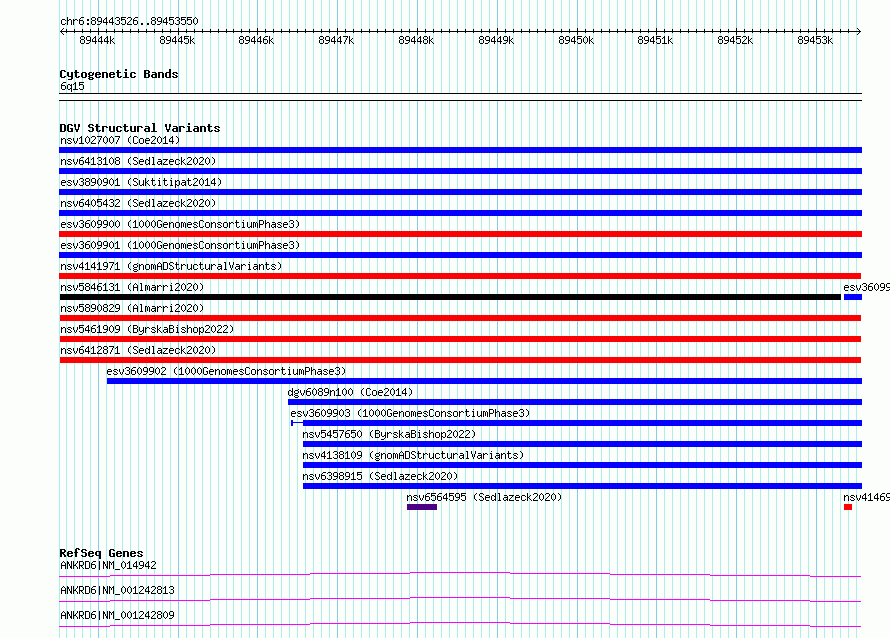Click the nsv6405432 (Sedlazeck2020) label
The image size is (890, 638).
138,203
